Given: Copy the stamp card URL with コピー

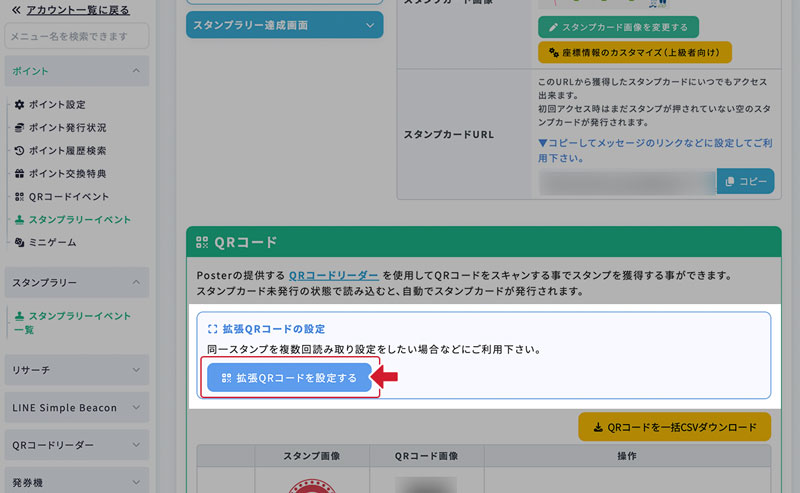Looking at the screenshot, I should click(745, 182).
